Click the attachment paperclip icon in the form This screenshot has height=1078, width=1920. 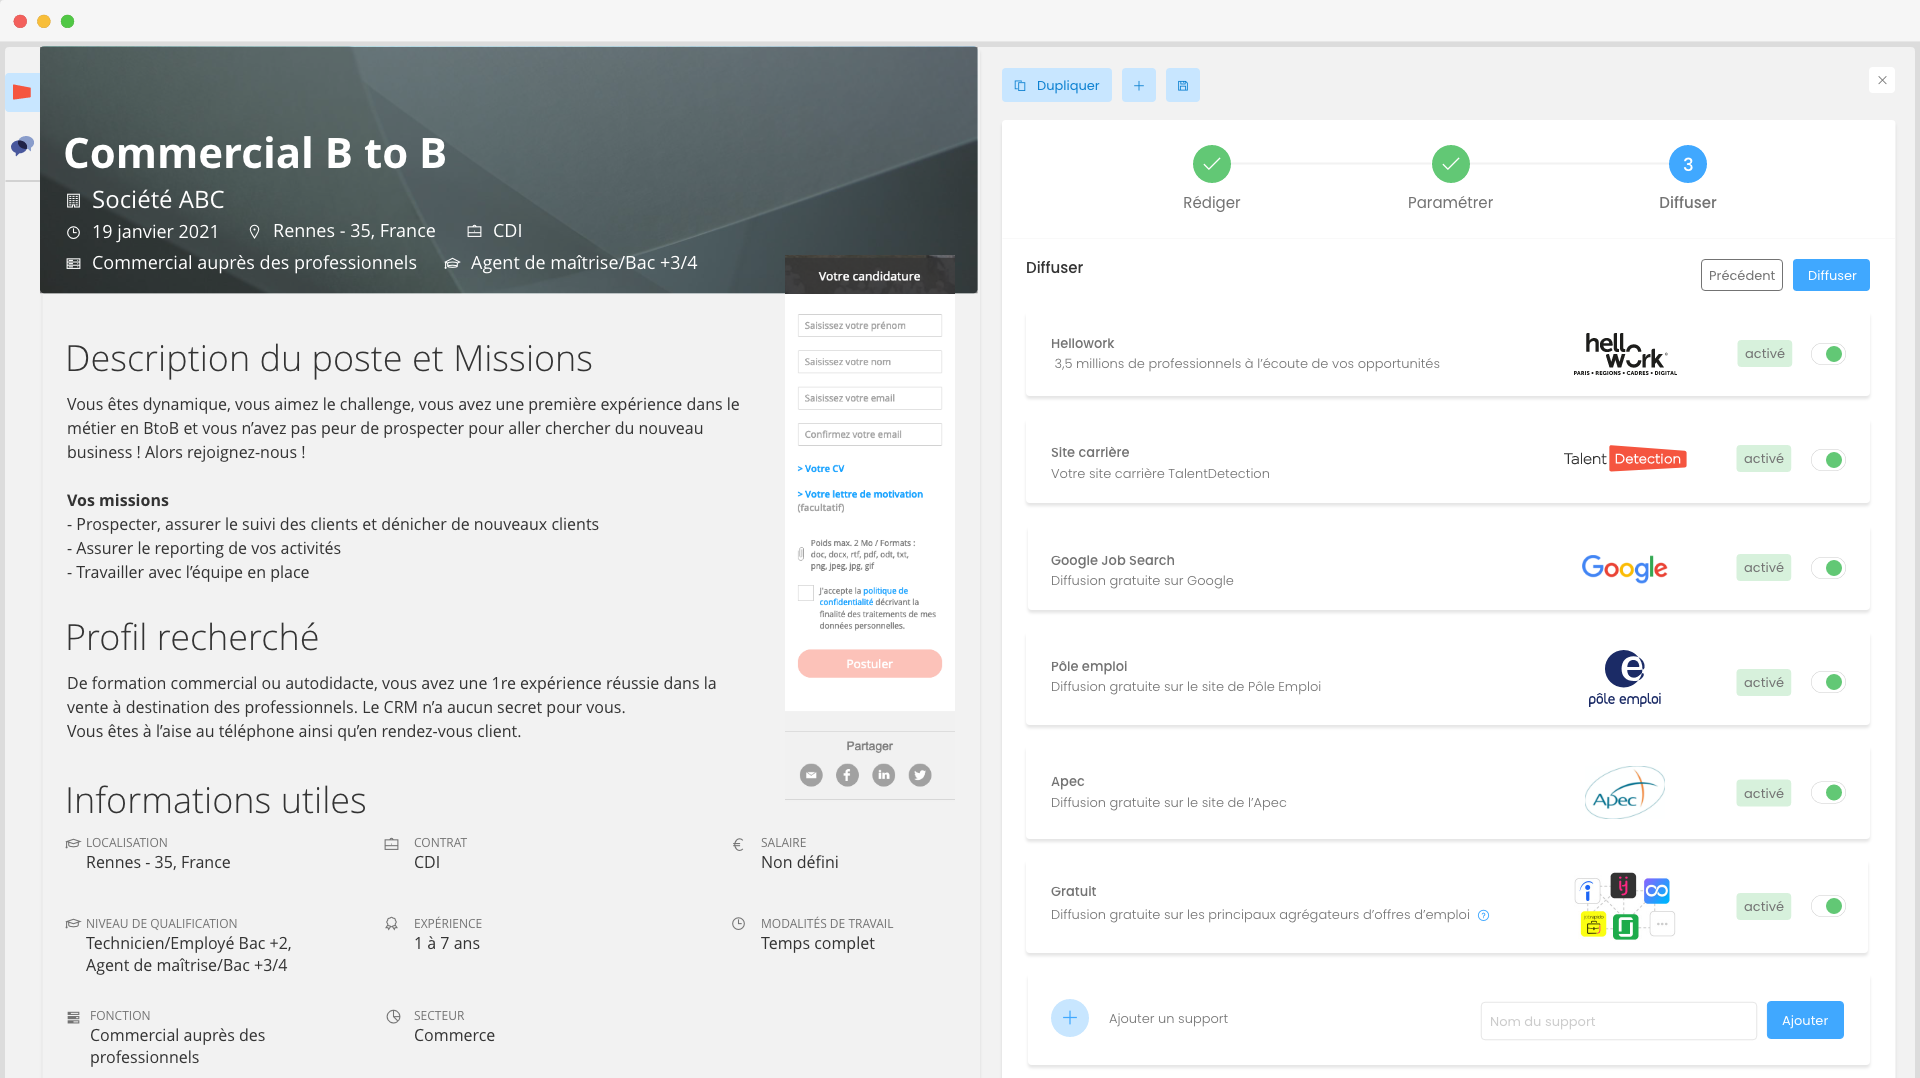tap(801, 554)
